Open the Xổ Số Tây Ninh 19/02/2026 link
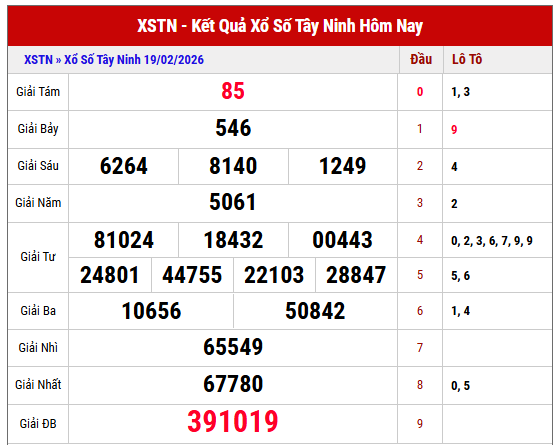Image resolution: width=555 pixels, height=445 pixels. 134,59
